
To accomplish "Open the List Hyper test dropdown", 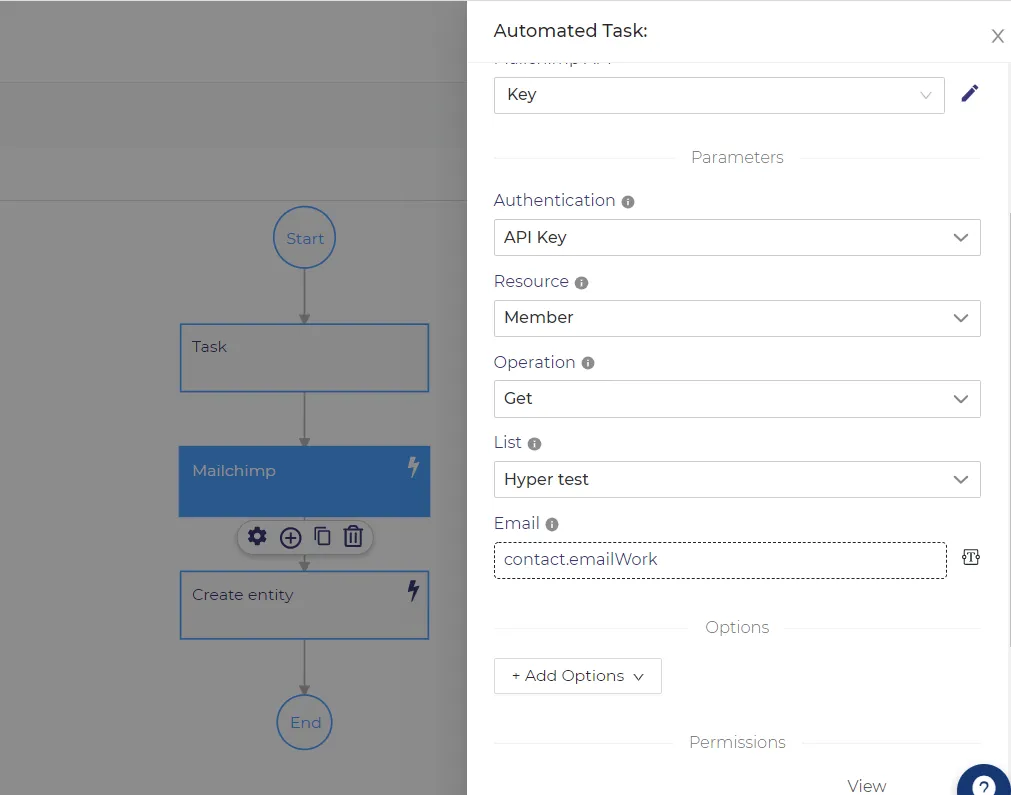I will point(737,479).
